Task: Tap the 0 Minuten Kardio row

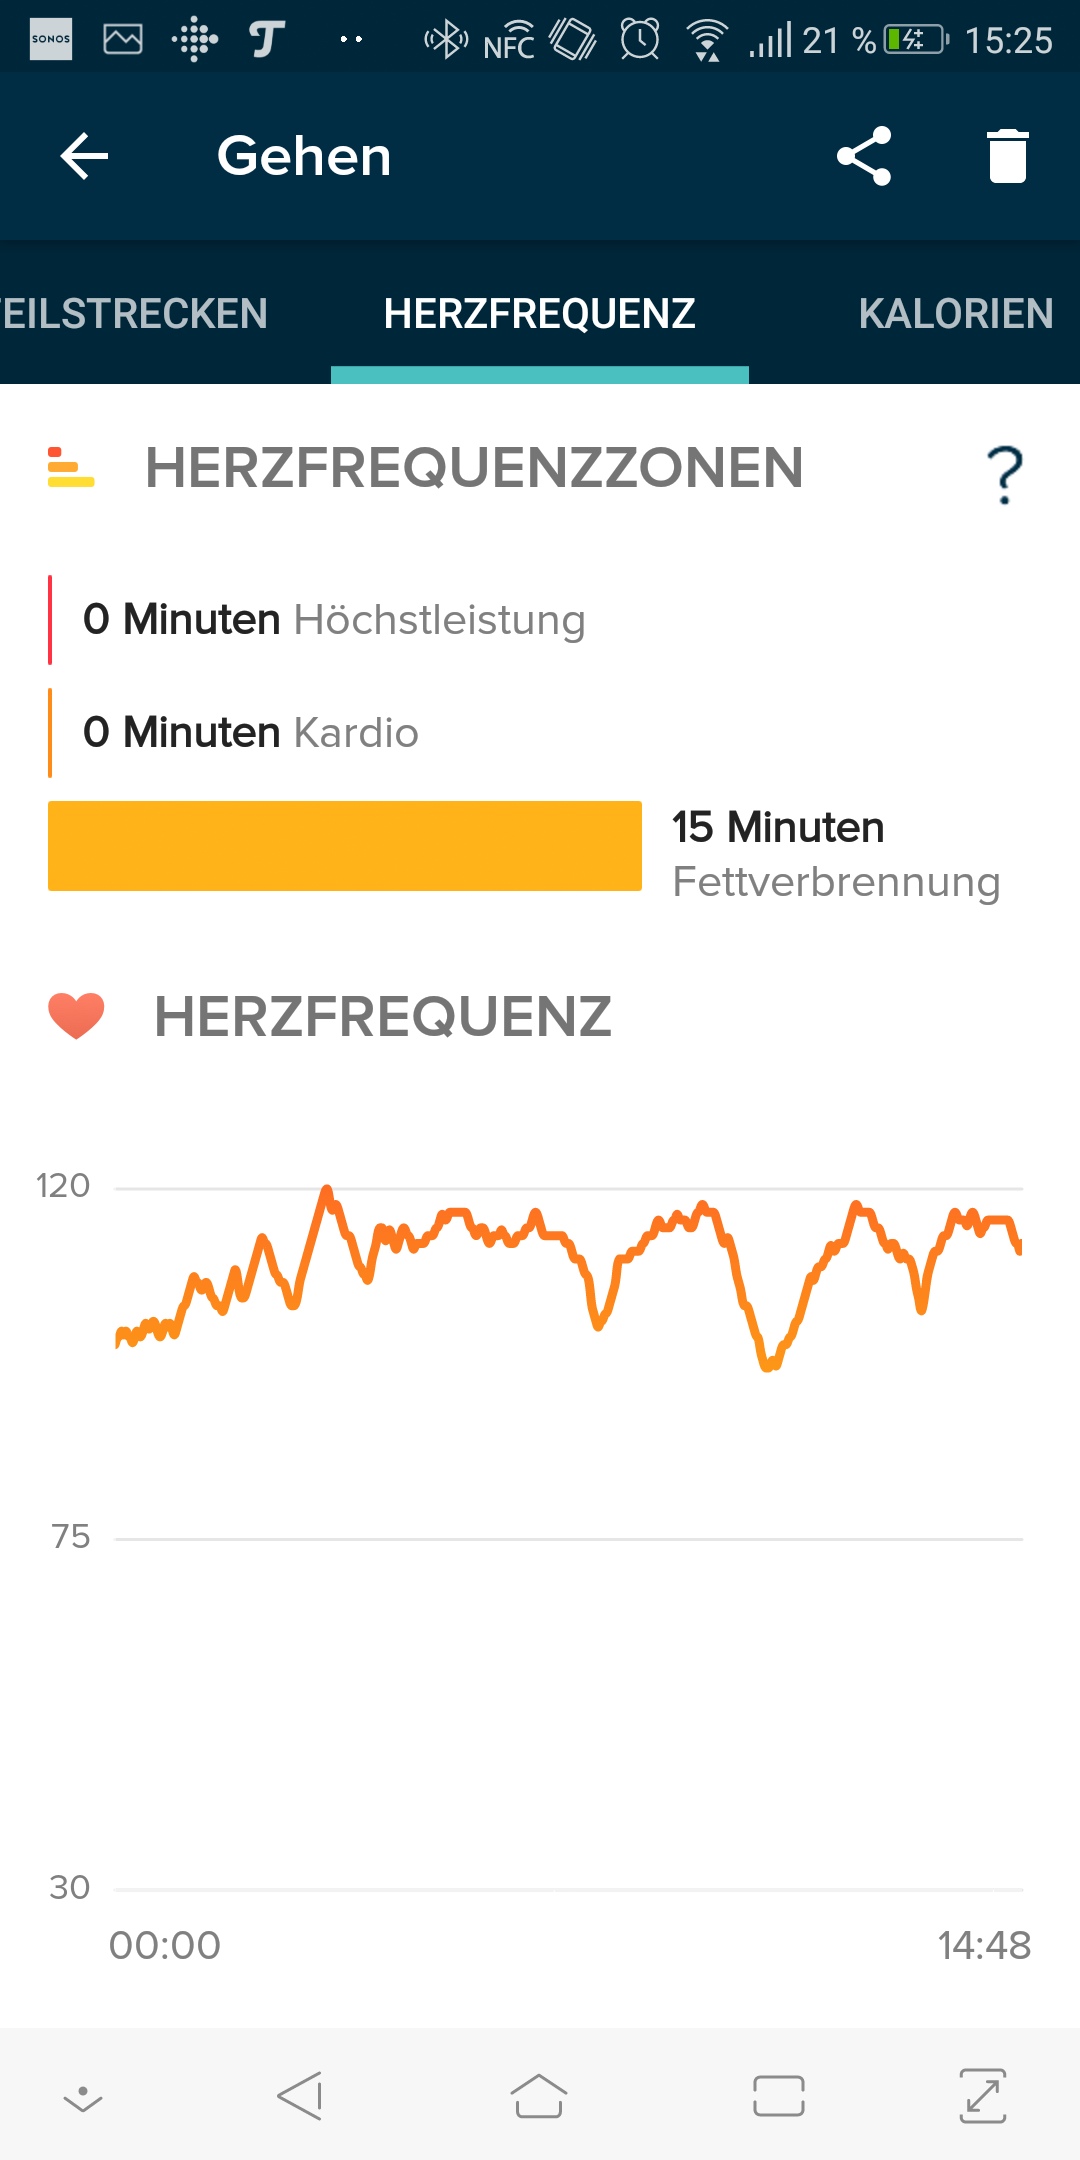Action: tap(250, 733)
